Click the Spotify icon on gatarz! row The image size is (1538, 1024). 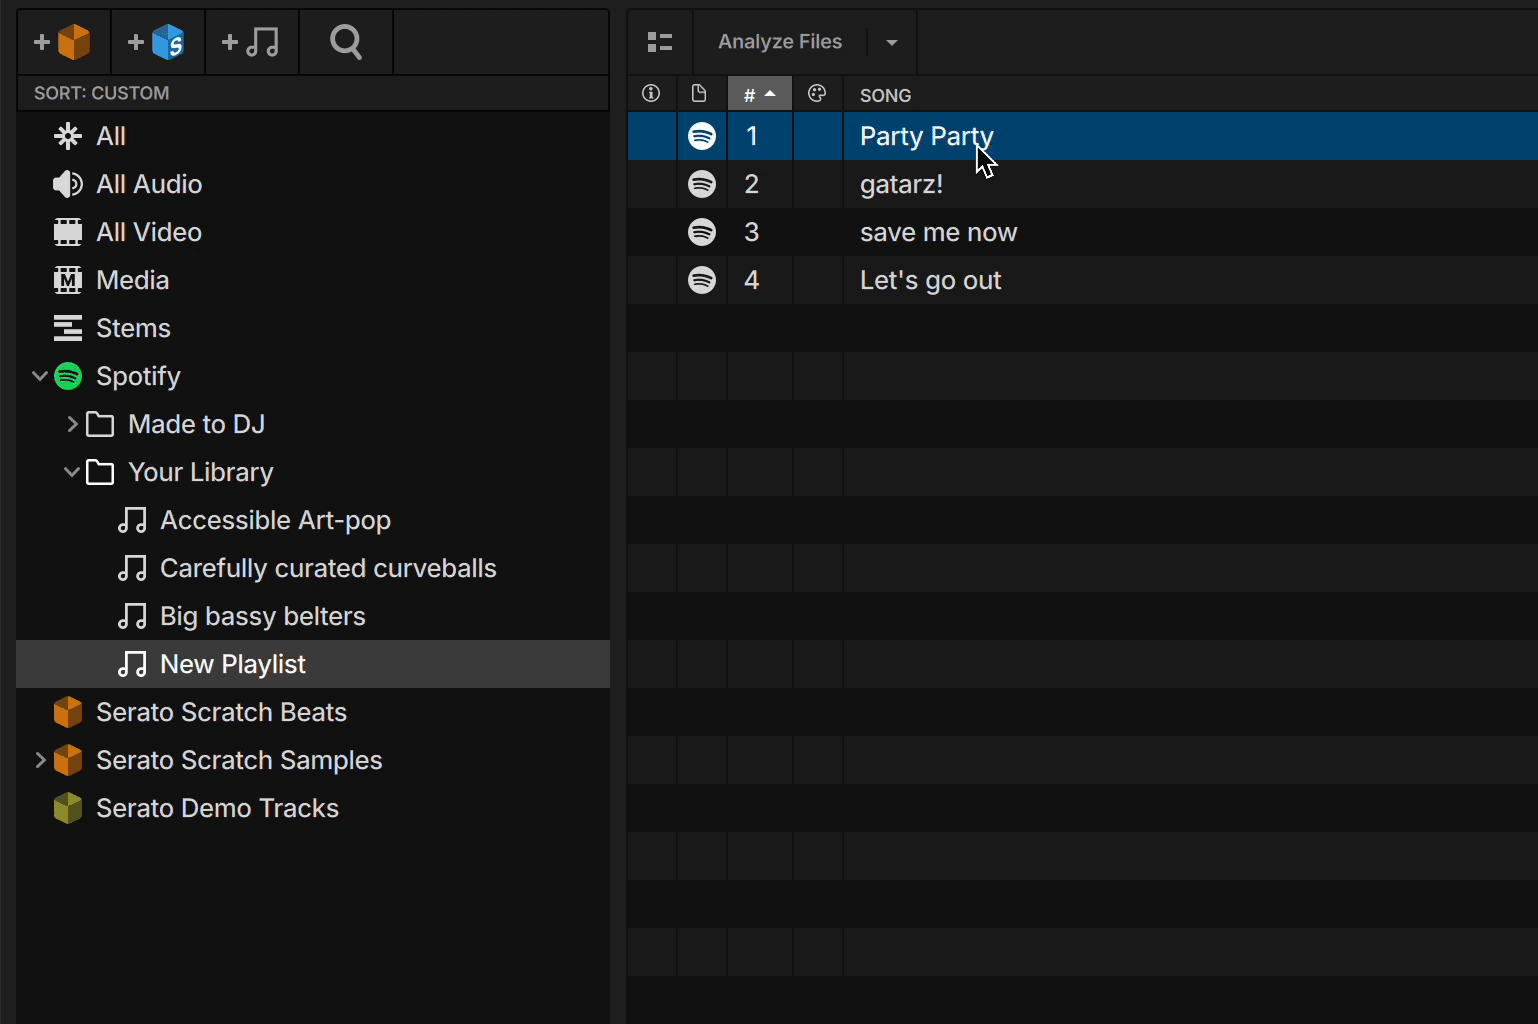(702, 184)
